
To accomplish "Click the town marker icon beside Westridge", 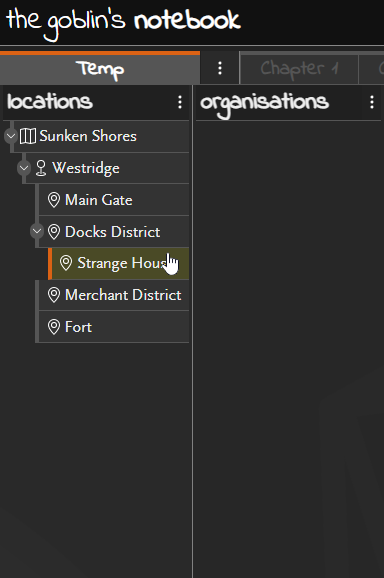I will [x=41, y=168].
